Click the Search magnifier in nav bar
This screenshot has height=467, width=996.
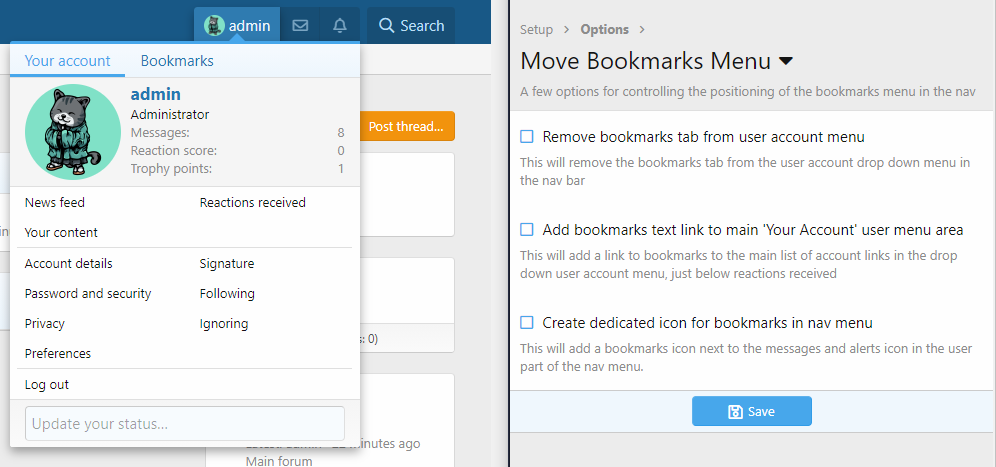(387, 26)
